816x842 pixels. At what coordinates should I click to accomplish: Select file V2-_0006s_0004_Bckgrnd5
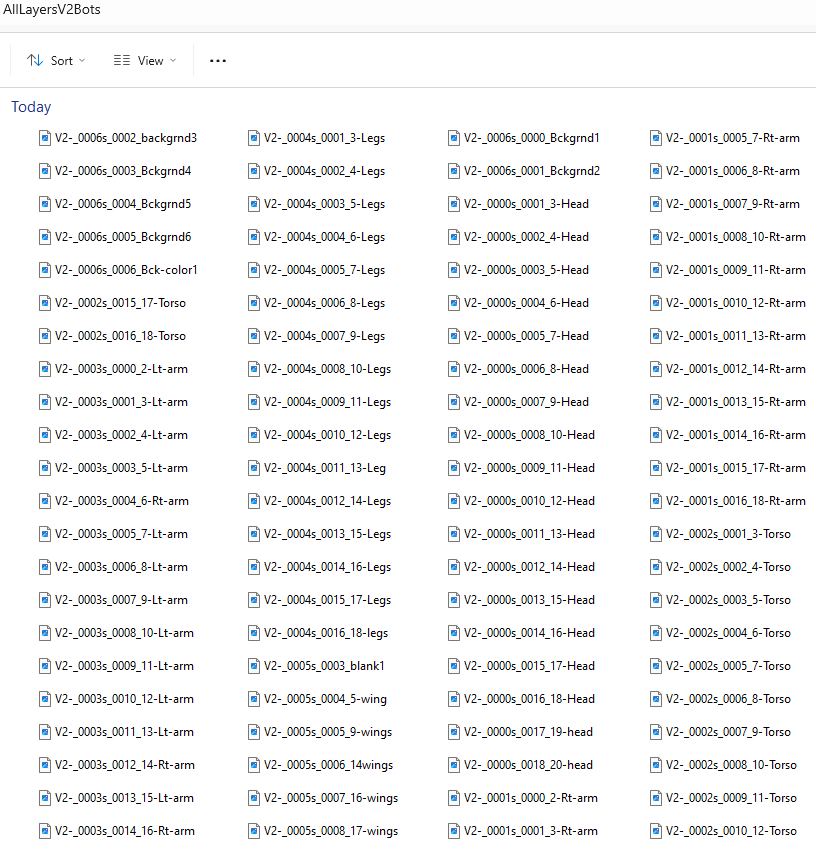(115, 204)
